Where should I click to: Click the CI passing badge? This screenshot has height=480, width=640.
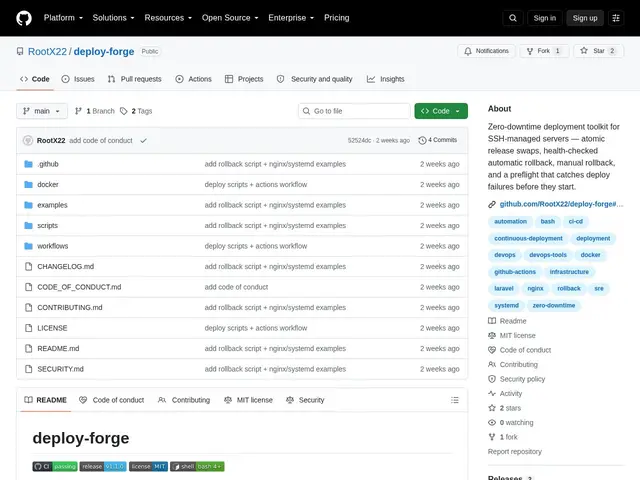coord(55,467)
